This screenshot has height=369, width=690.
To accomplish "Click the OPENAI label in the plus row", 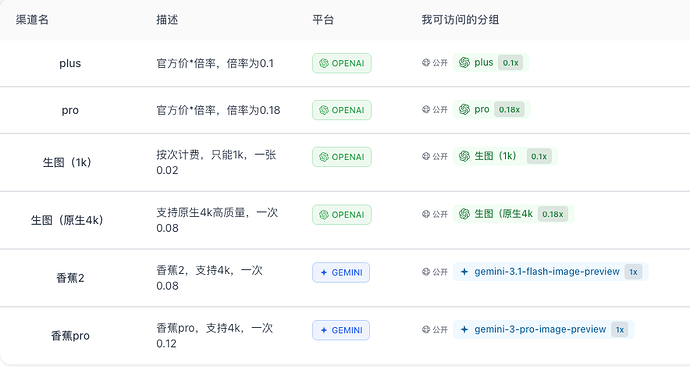I will pos(348,63).
